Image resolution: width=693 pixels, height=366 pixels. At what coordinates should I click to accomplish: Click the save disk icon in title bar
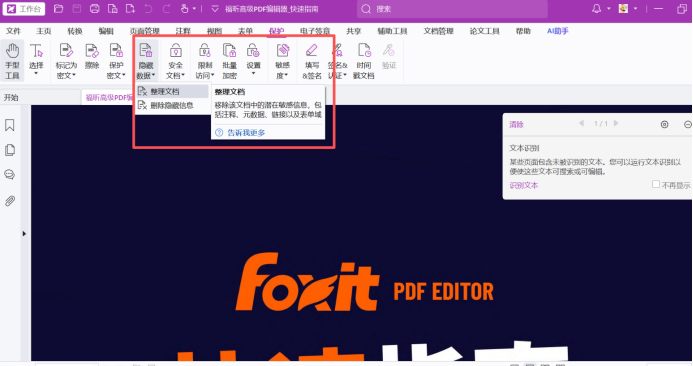tap(76, 9)
